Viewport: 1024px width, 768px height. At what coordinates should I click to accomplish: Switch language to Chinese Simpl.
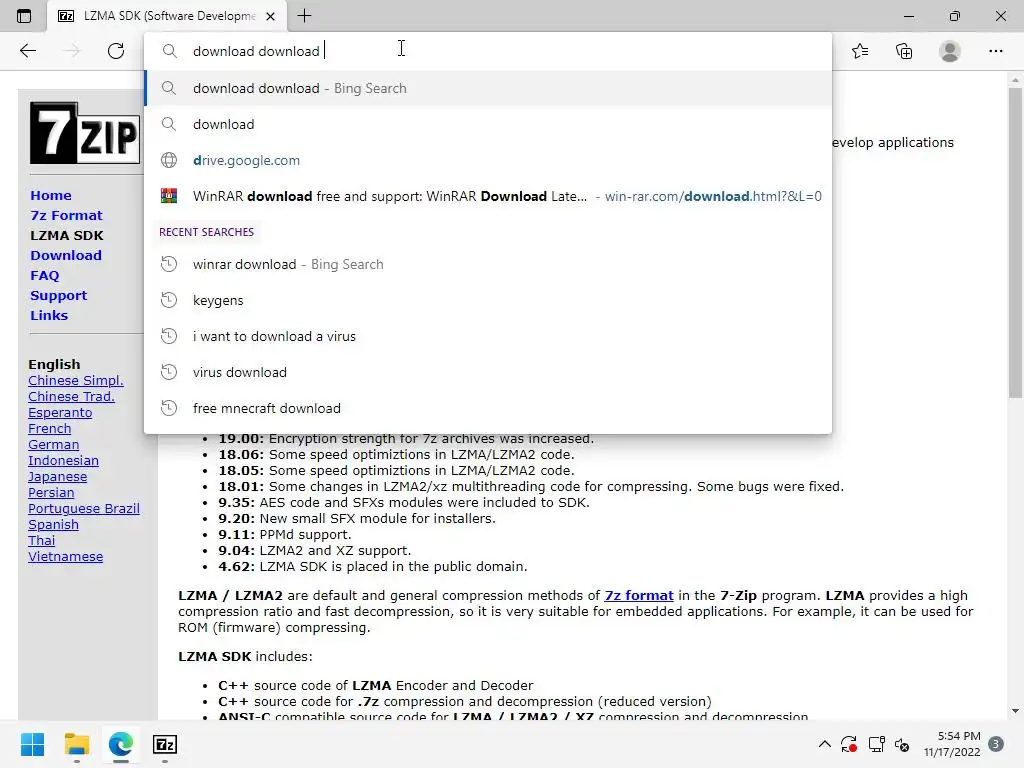tap(76, 381)
